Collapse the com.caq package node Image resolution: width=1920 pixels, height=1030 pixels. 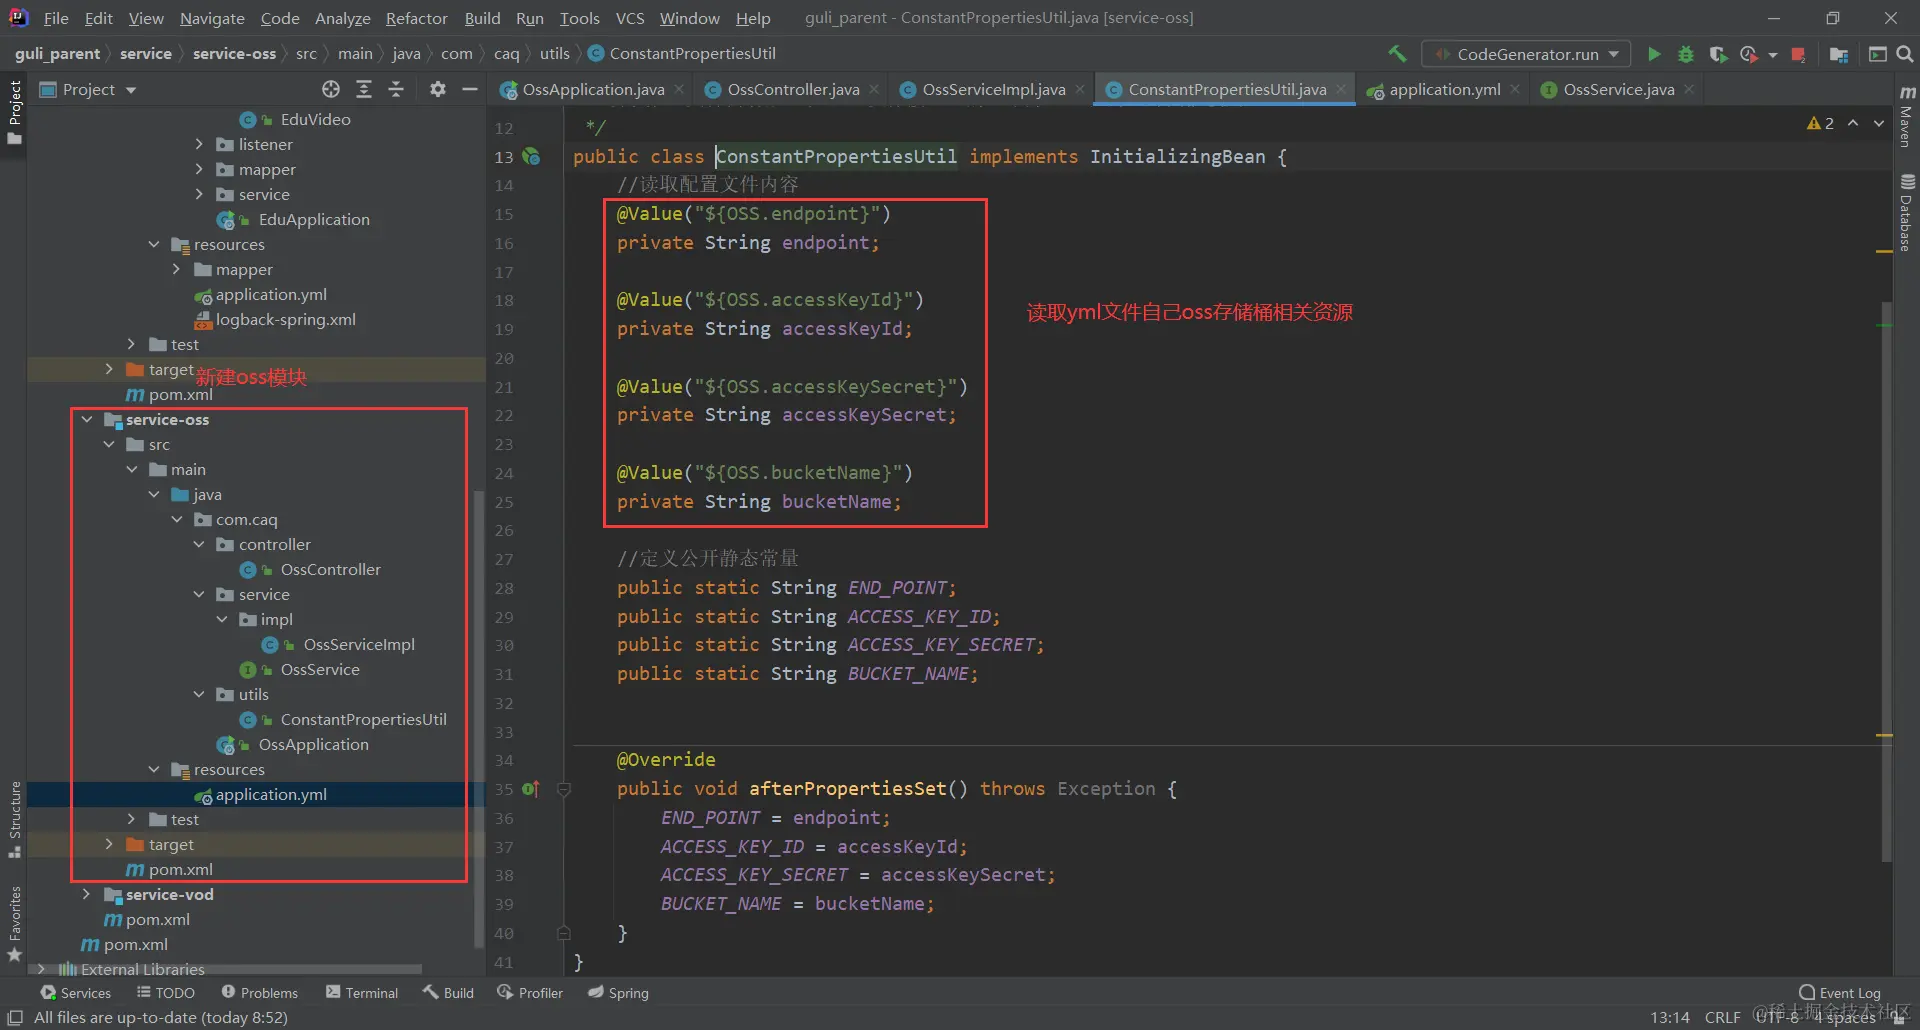click(177, 520)
